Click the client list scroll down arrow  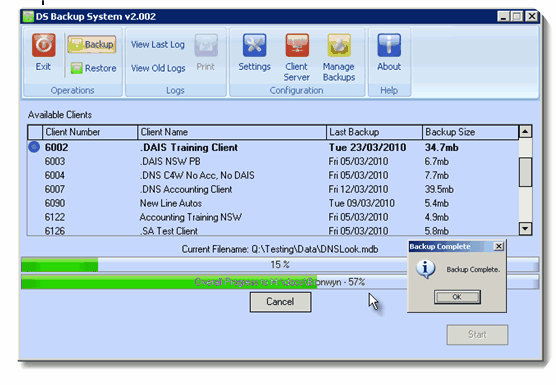[x=525, y=229]
